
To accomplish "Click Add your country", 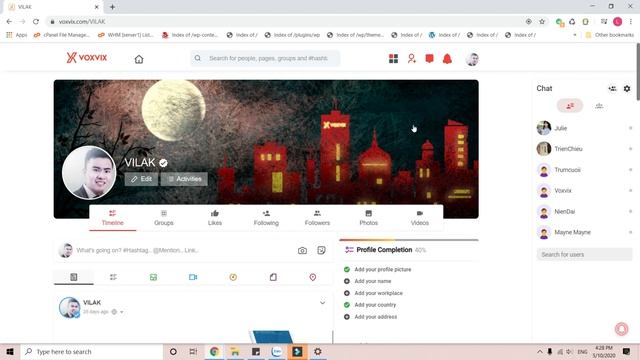I will pos(375,305).
